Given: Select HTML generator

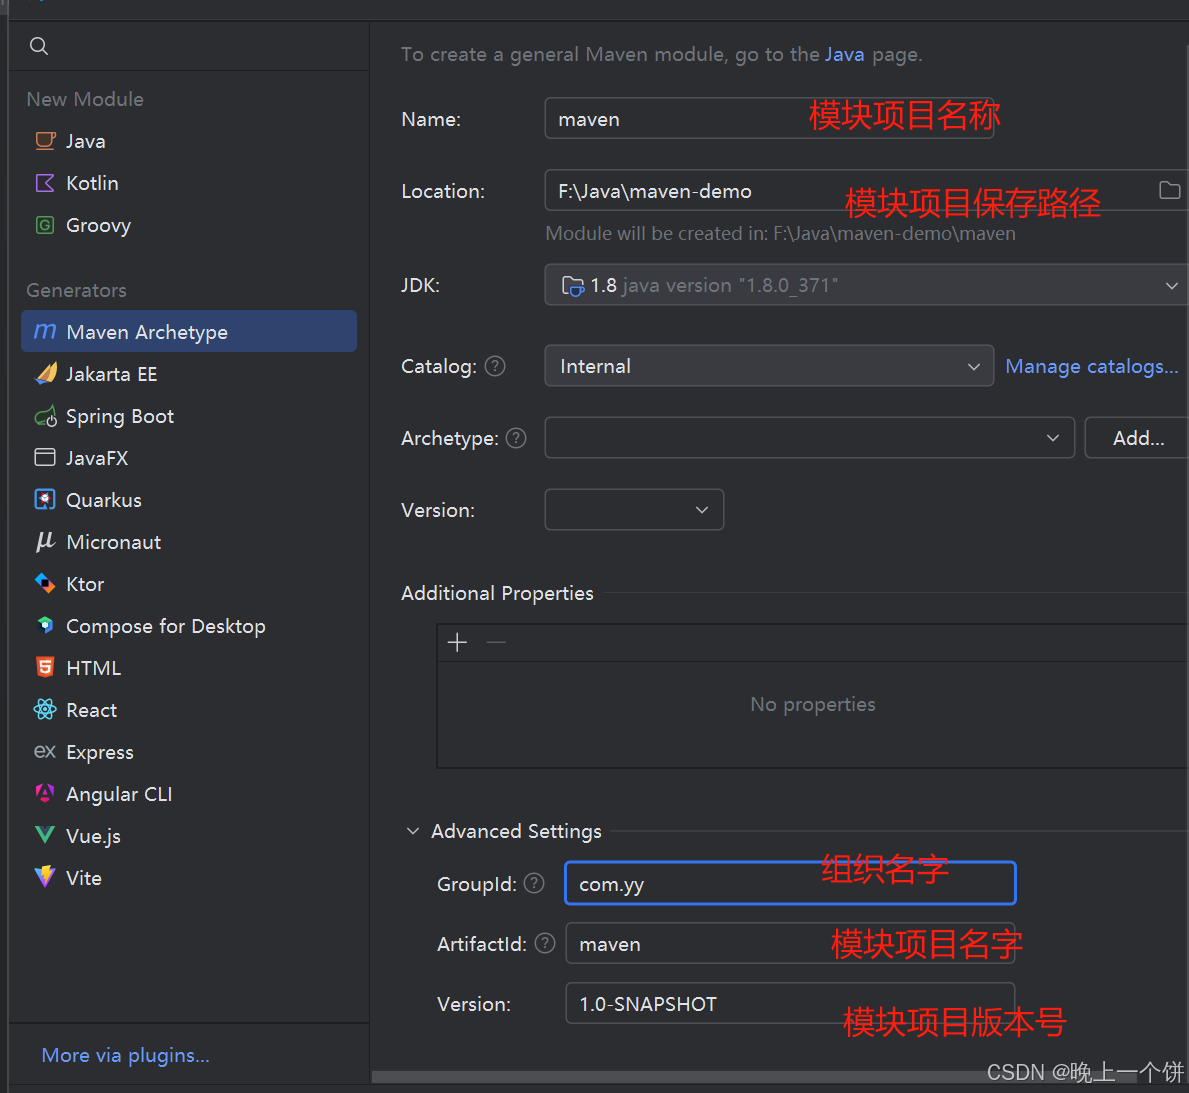Looking at the screenshot, I should [189, 667].
